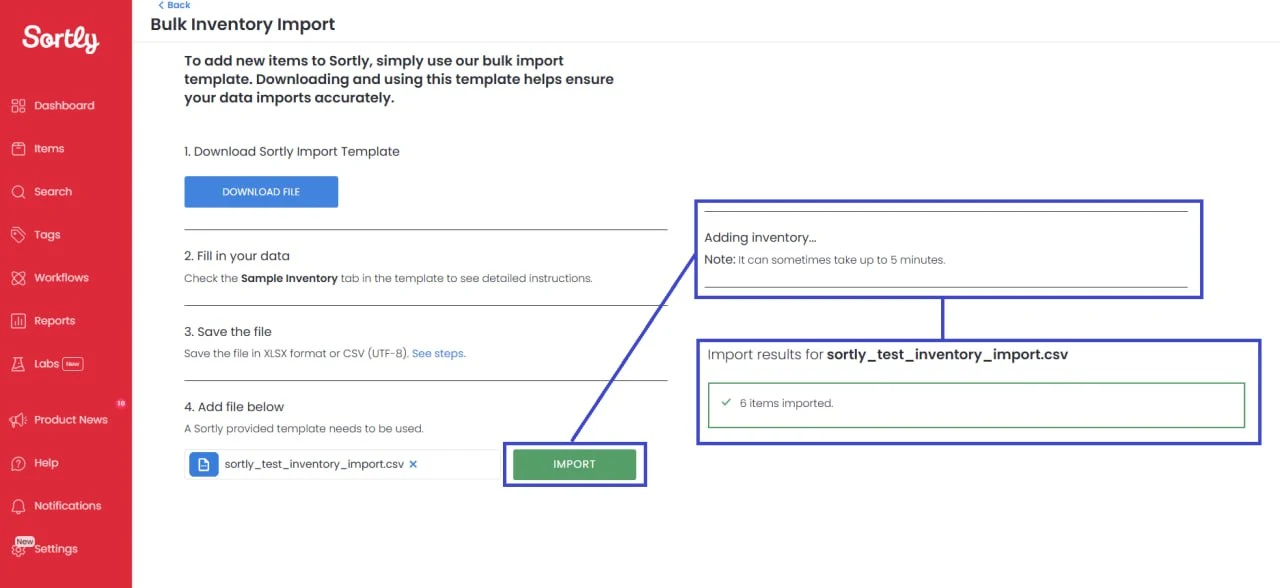The height and width of the screenshot is (588, 1280).
Task: Click the green checkmark in import results
Action: 726,403
